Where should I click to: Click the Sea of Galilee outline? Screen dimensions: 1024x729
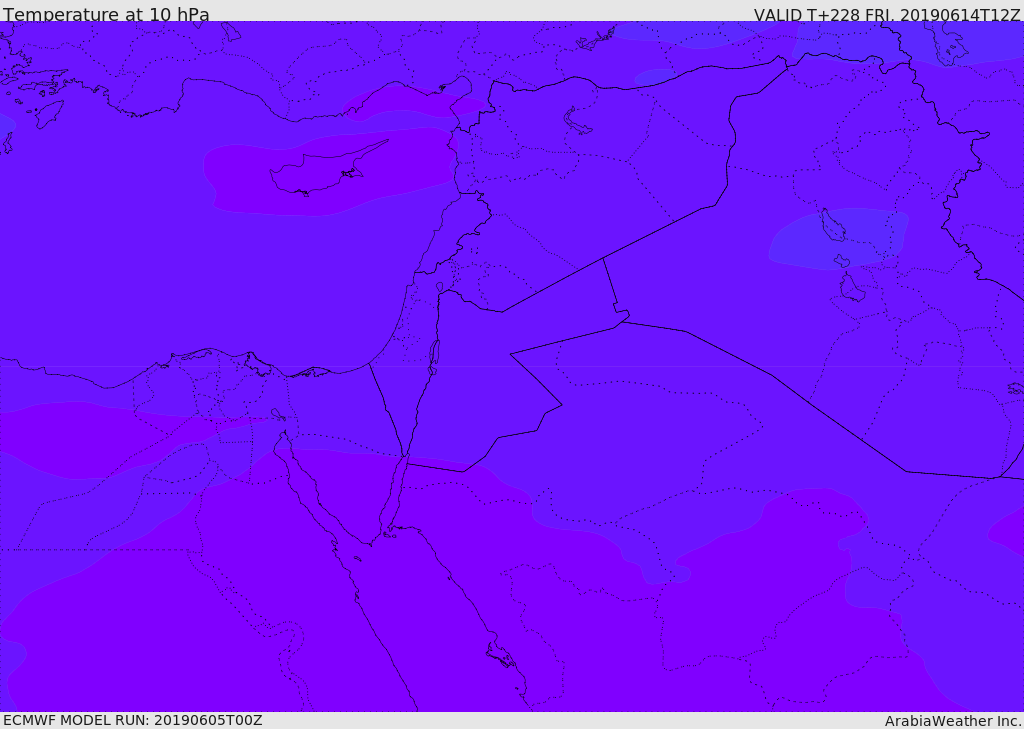(x=439, y=287)
